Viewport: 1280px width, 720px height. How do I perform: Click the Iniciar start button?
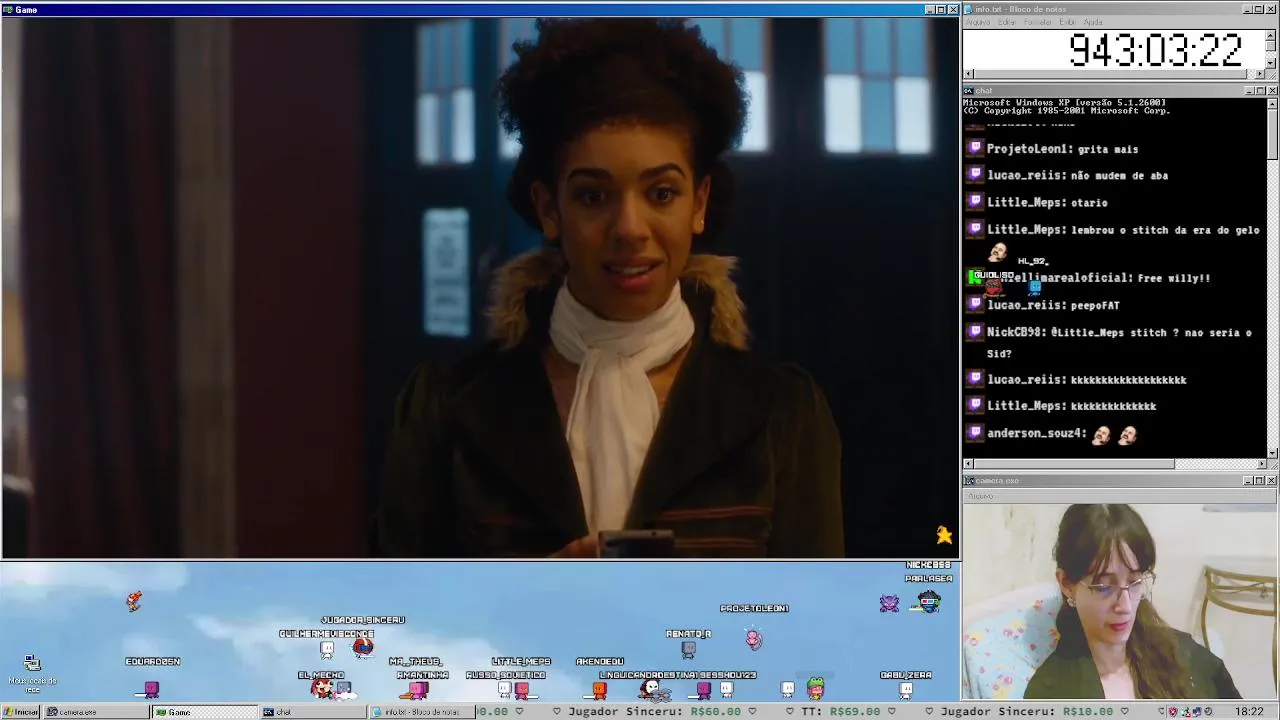[x=21, y=712]
